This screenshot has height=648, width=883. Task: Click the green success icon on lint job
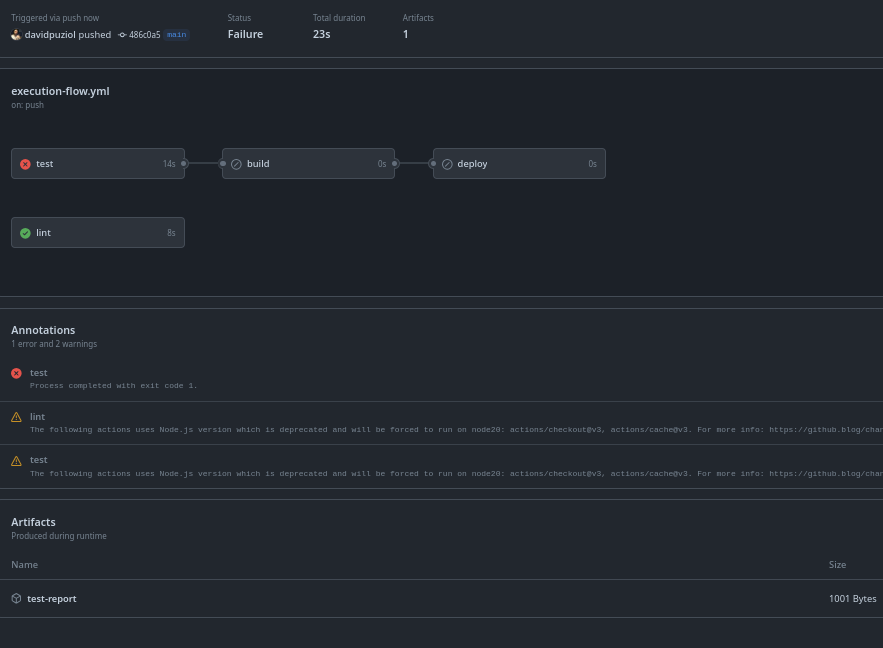pos(25,233)
